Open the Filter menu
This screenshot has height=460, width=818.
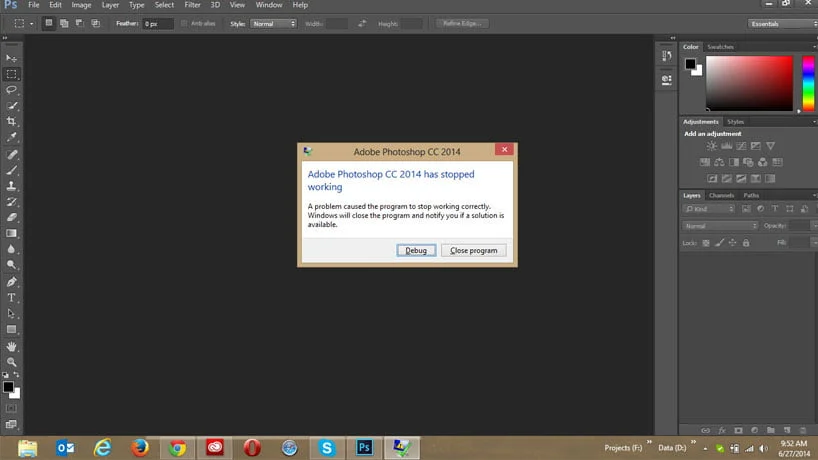[192, 5]
